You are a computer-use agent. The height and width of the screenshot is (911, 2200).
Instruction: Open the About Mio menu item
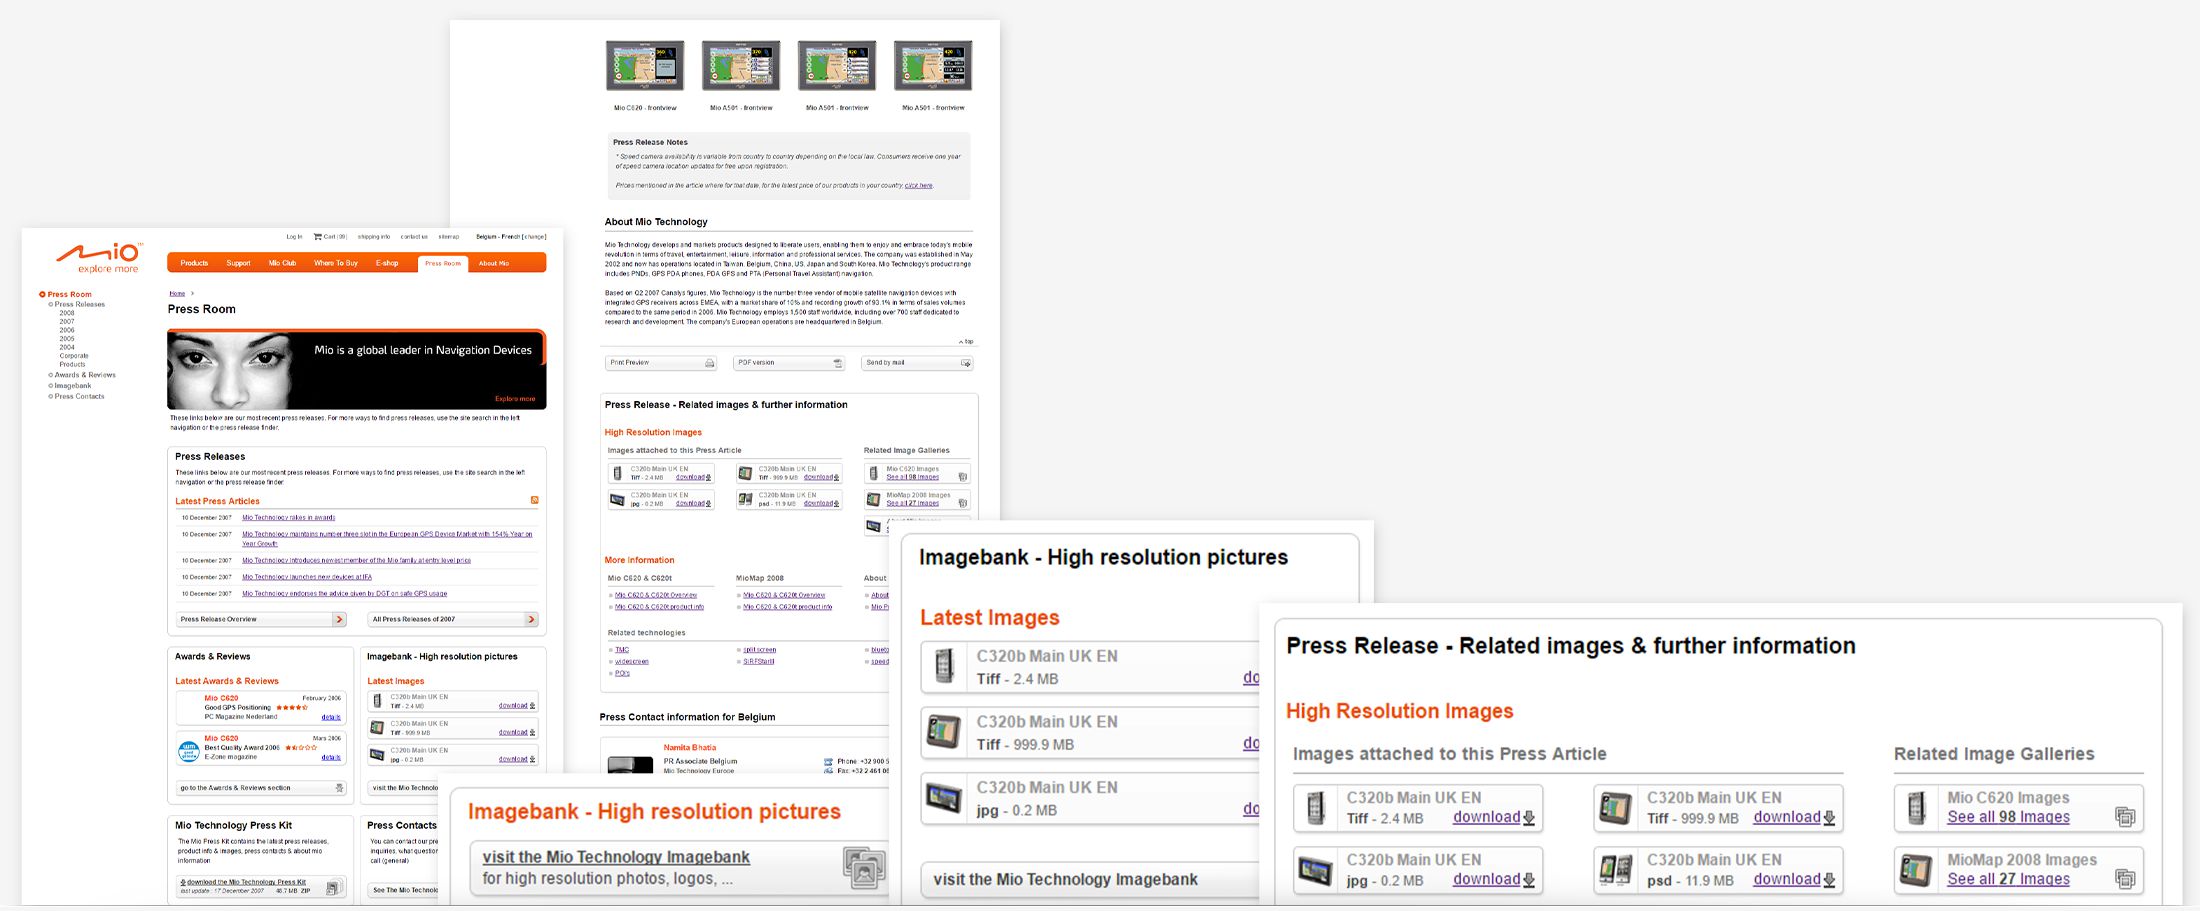point(494,263)
